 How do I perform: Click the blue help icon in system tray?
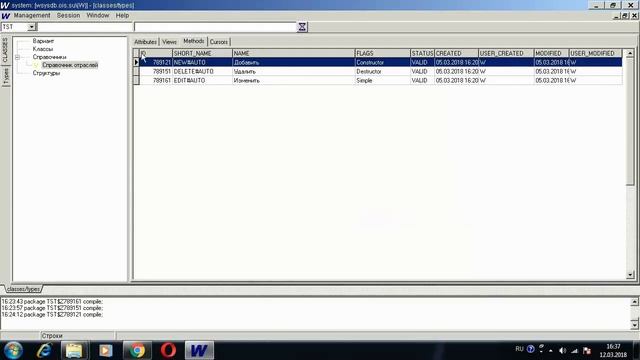click(x=531, y=349)
